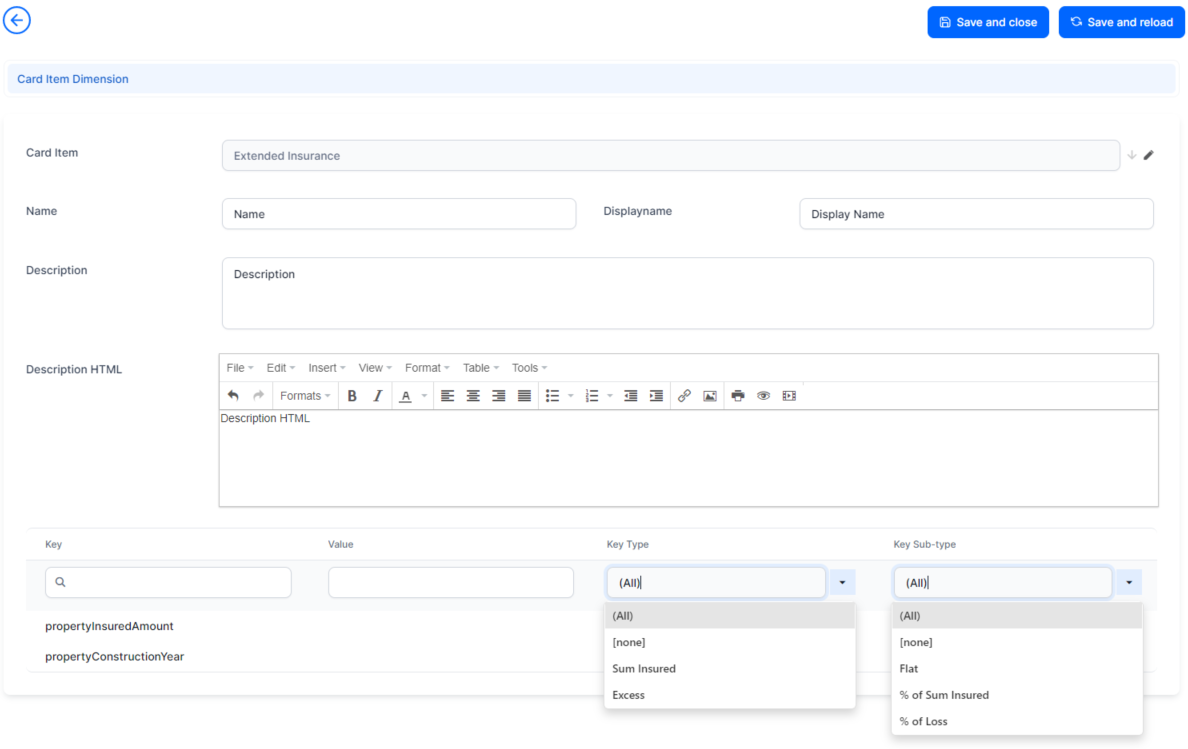Center align text in the editor
The width and height of the screenshot is (1188, 749).
tap(473, 396)
